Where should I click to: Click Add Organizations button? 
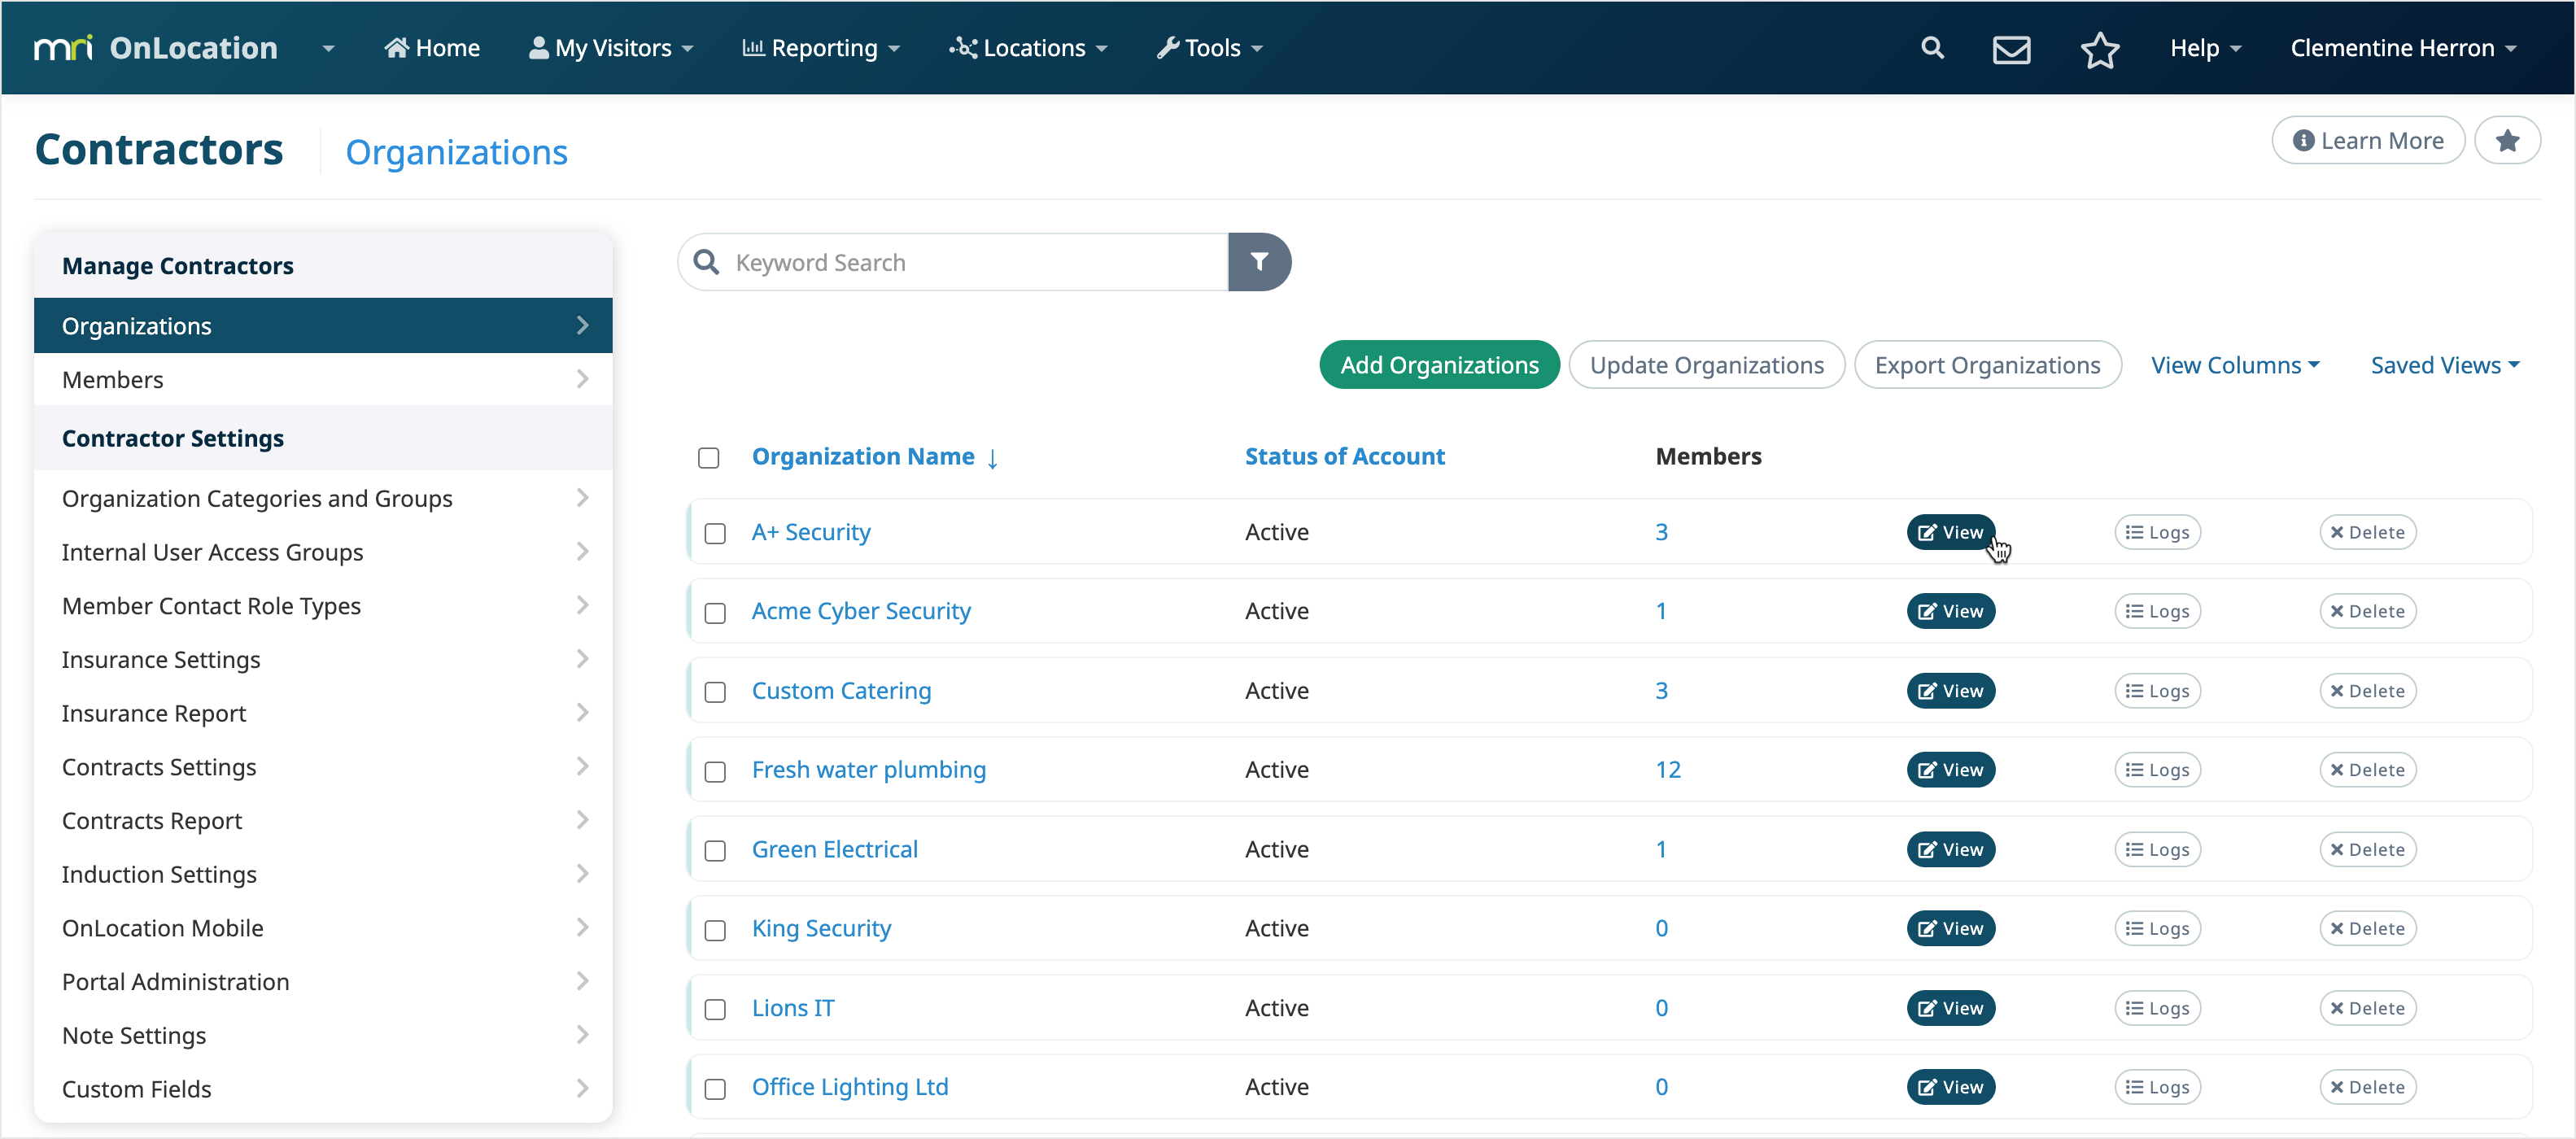pos(1438,364)
